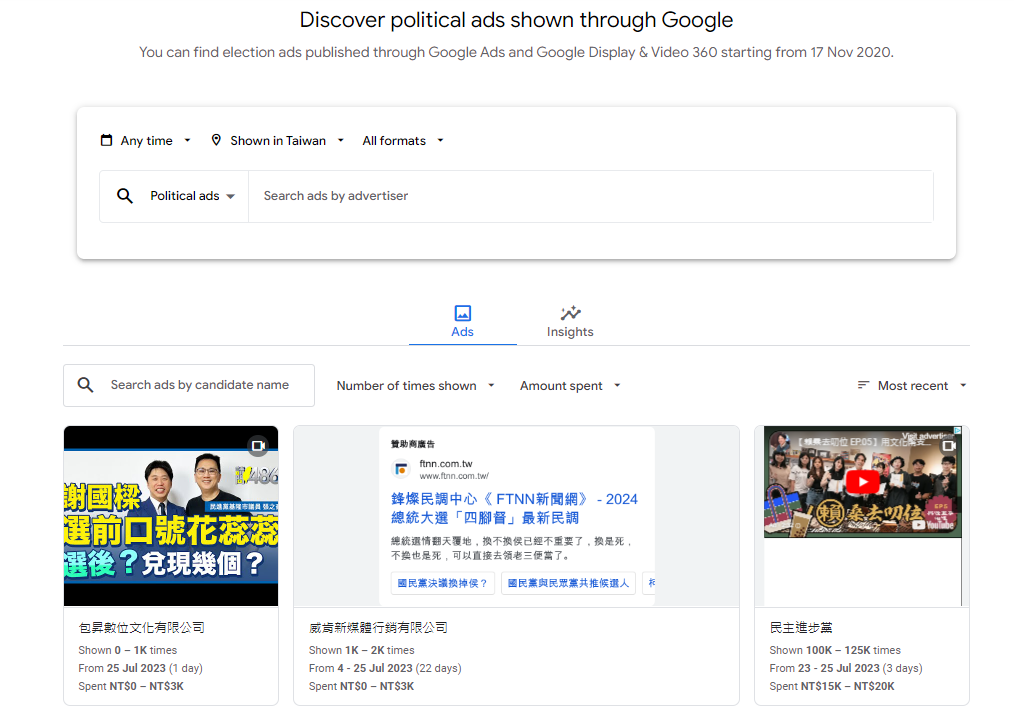Click the ad description text 總統選情翻天覆地
This screenshot has width=1014, height=710.
click(512, 548)
